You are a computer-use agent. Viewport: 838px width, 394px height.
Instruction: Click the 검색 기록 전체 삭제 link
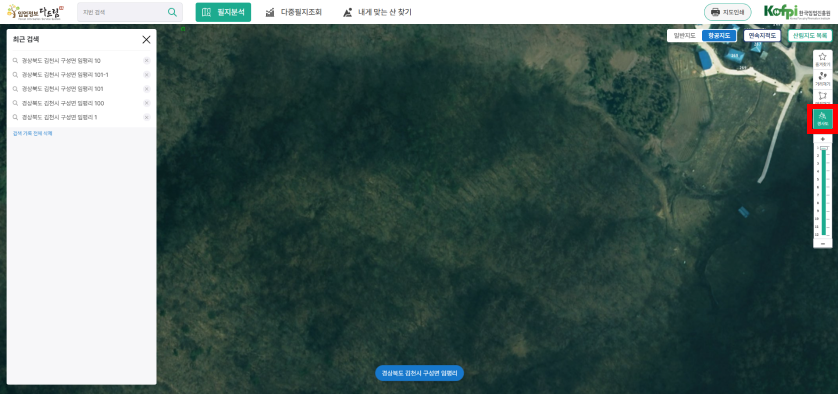pos(33,133)
